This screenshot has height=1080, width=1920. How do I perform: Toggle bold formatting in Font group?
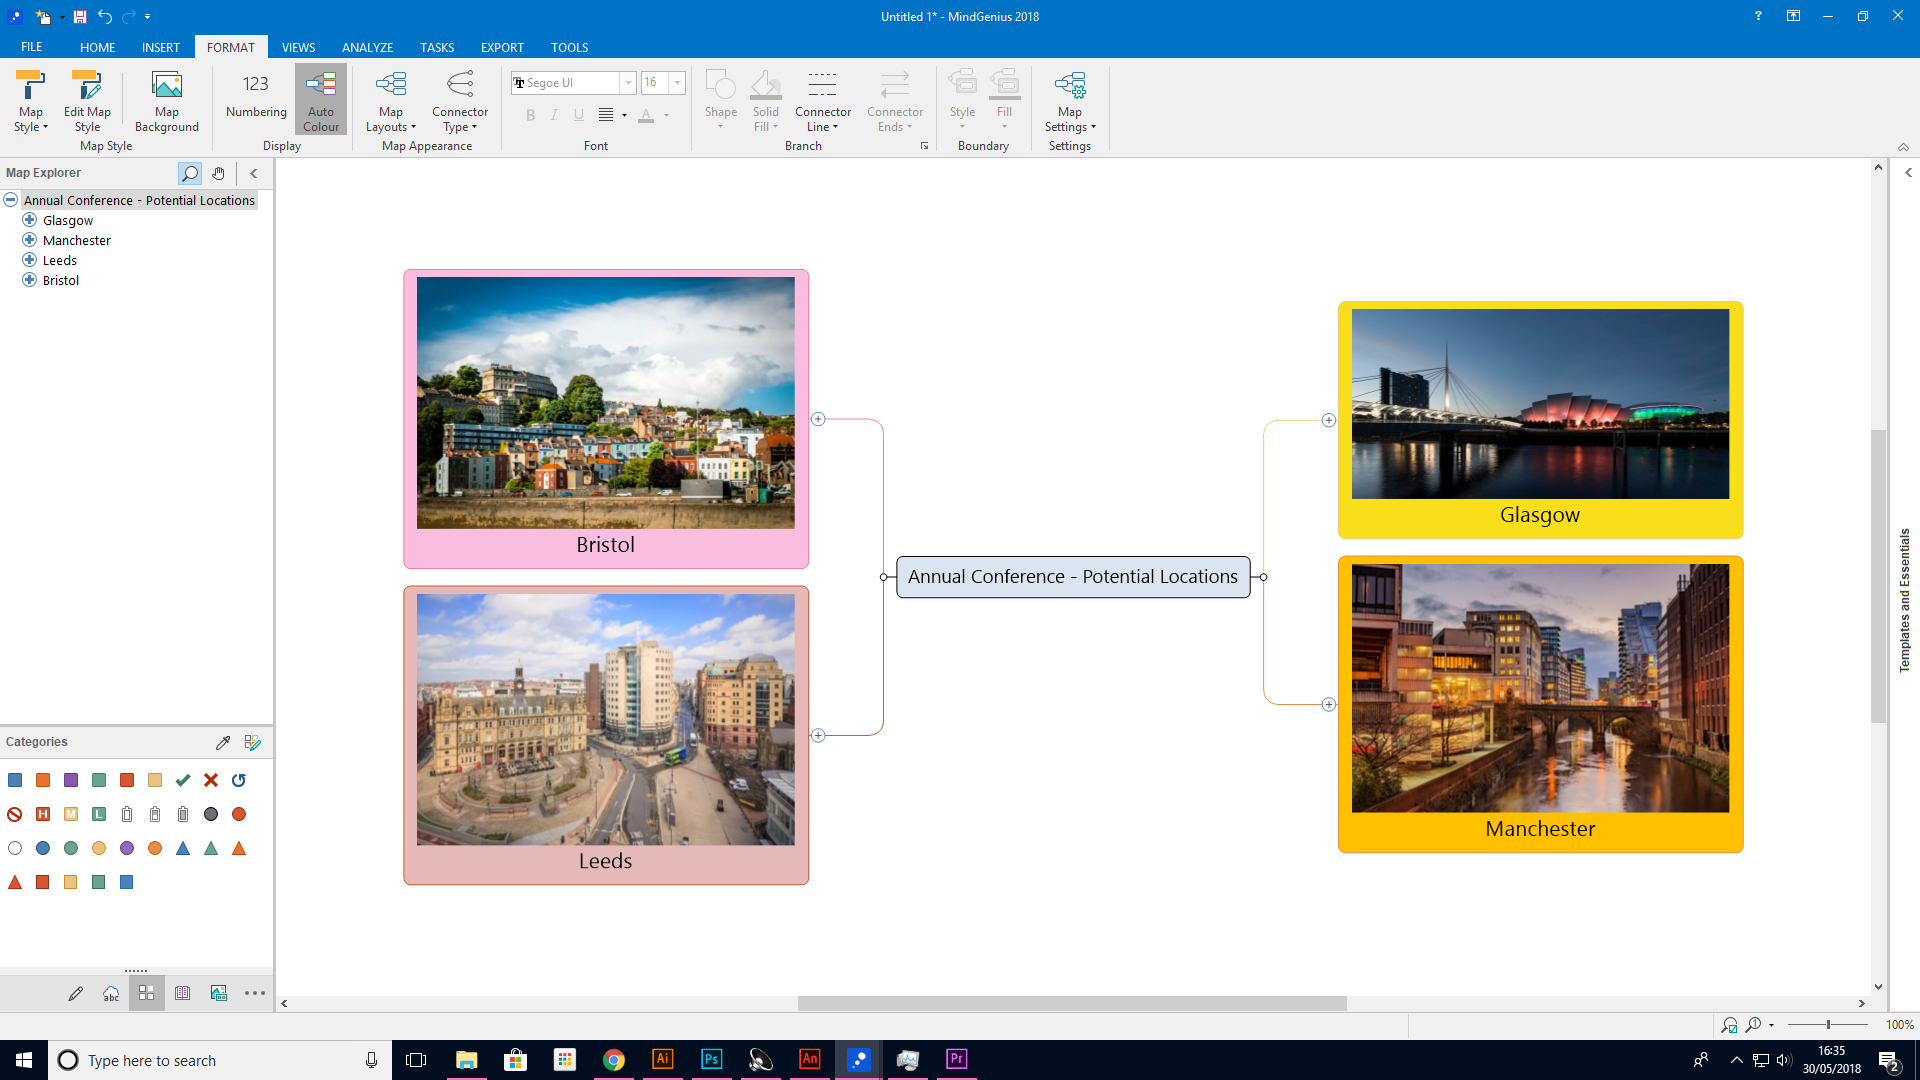pyautogui.click(x=530, y=115)
